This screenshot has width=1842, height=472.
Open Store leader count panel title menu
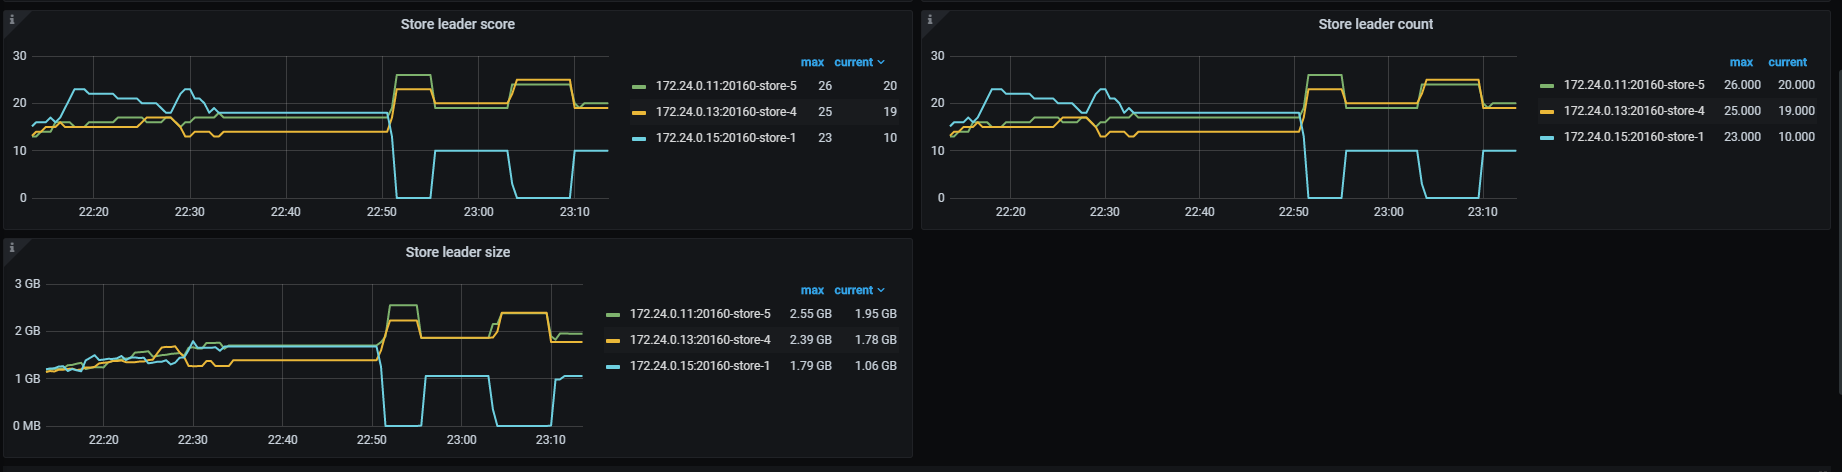[x=1375, y=24]
